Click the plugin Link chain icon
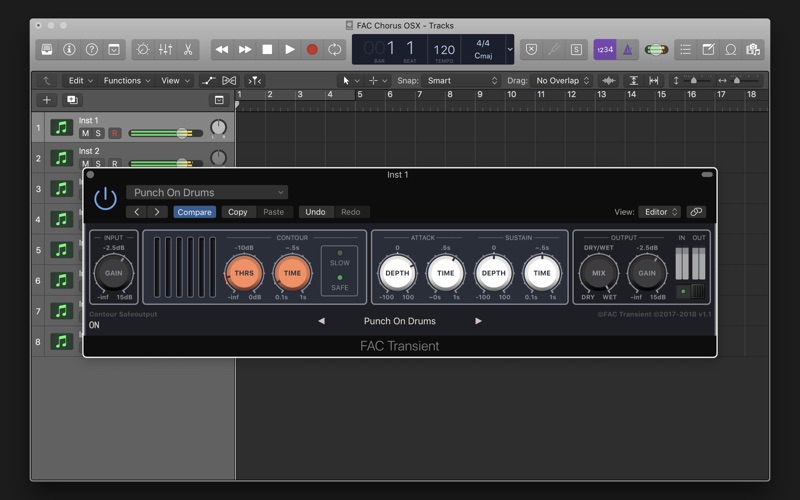800x500 pixels. coord(696,212)
